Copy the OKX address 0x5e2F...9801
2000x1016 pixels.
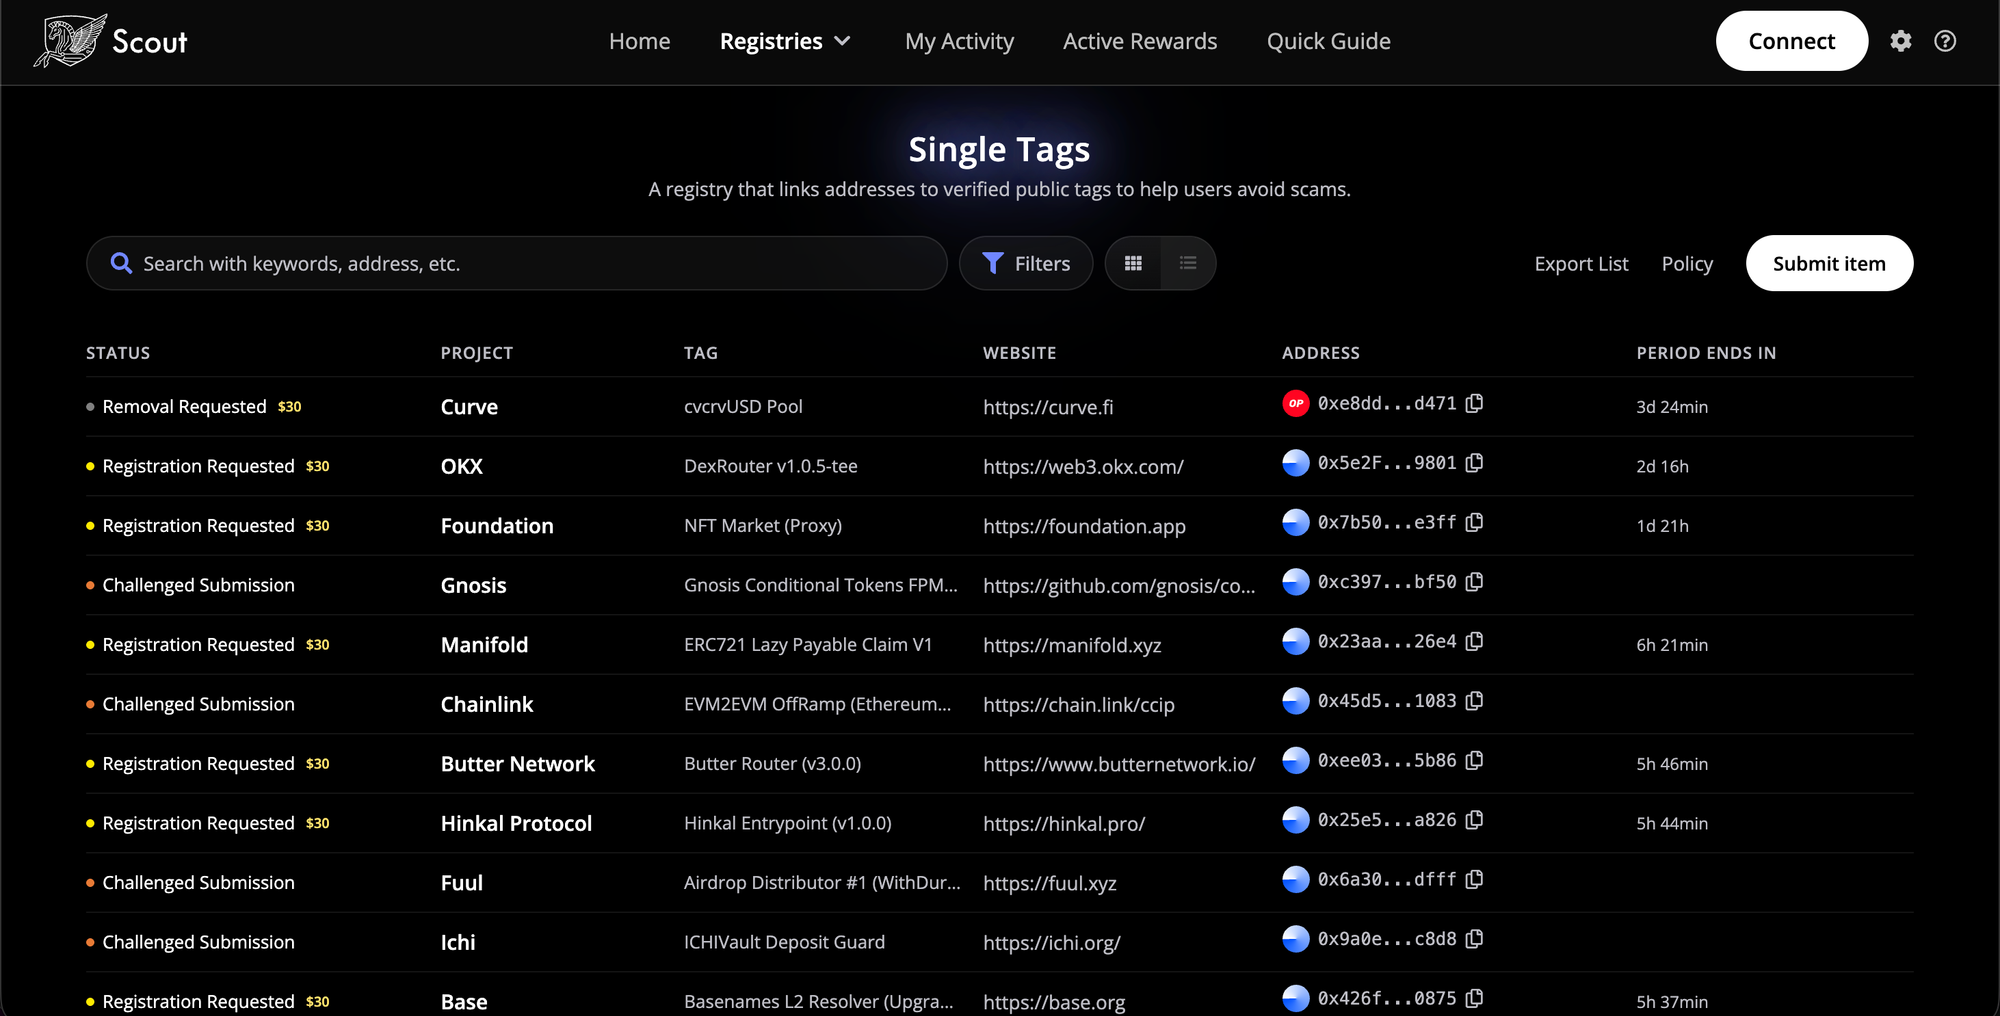[1474, 463]
